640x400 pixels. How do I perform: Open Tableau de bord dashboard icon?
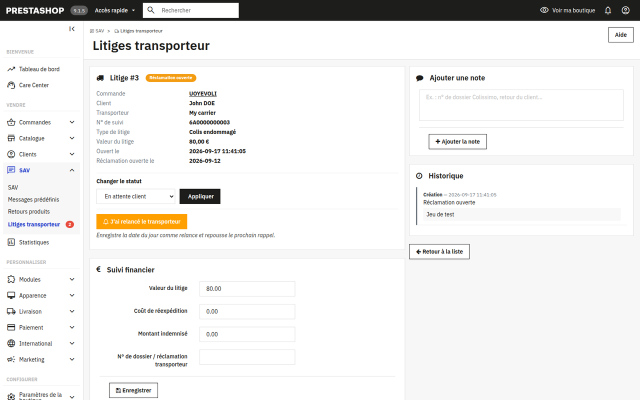coord(11,69)
